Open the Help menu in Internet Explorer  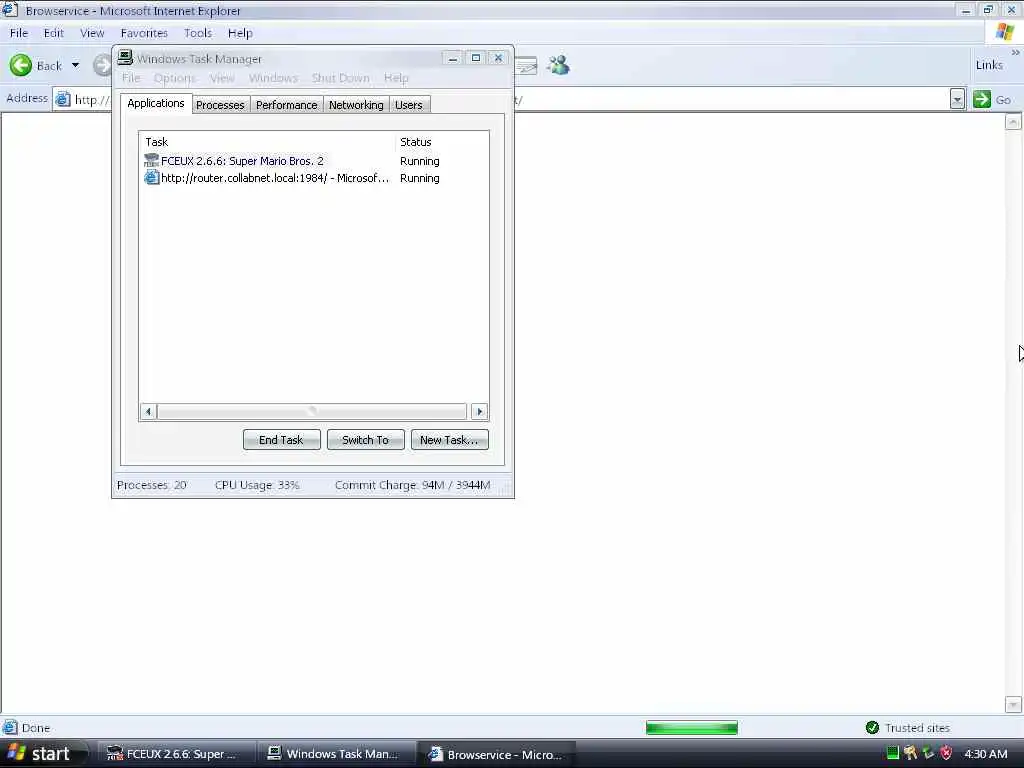(x=240, y=33)
